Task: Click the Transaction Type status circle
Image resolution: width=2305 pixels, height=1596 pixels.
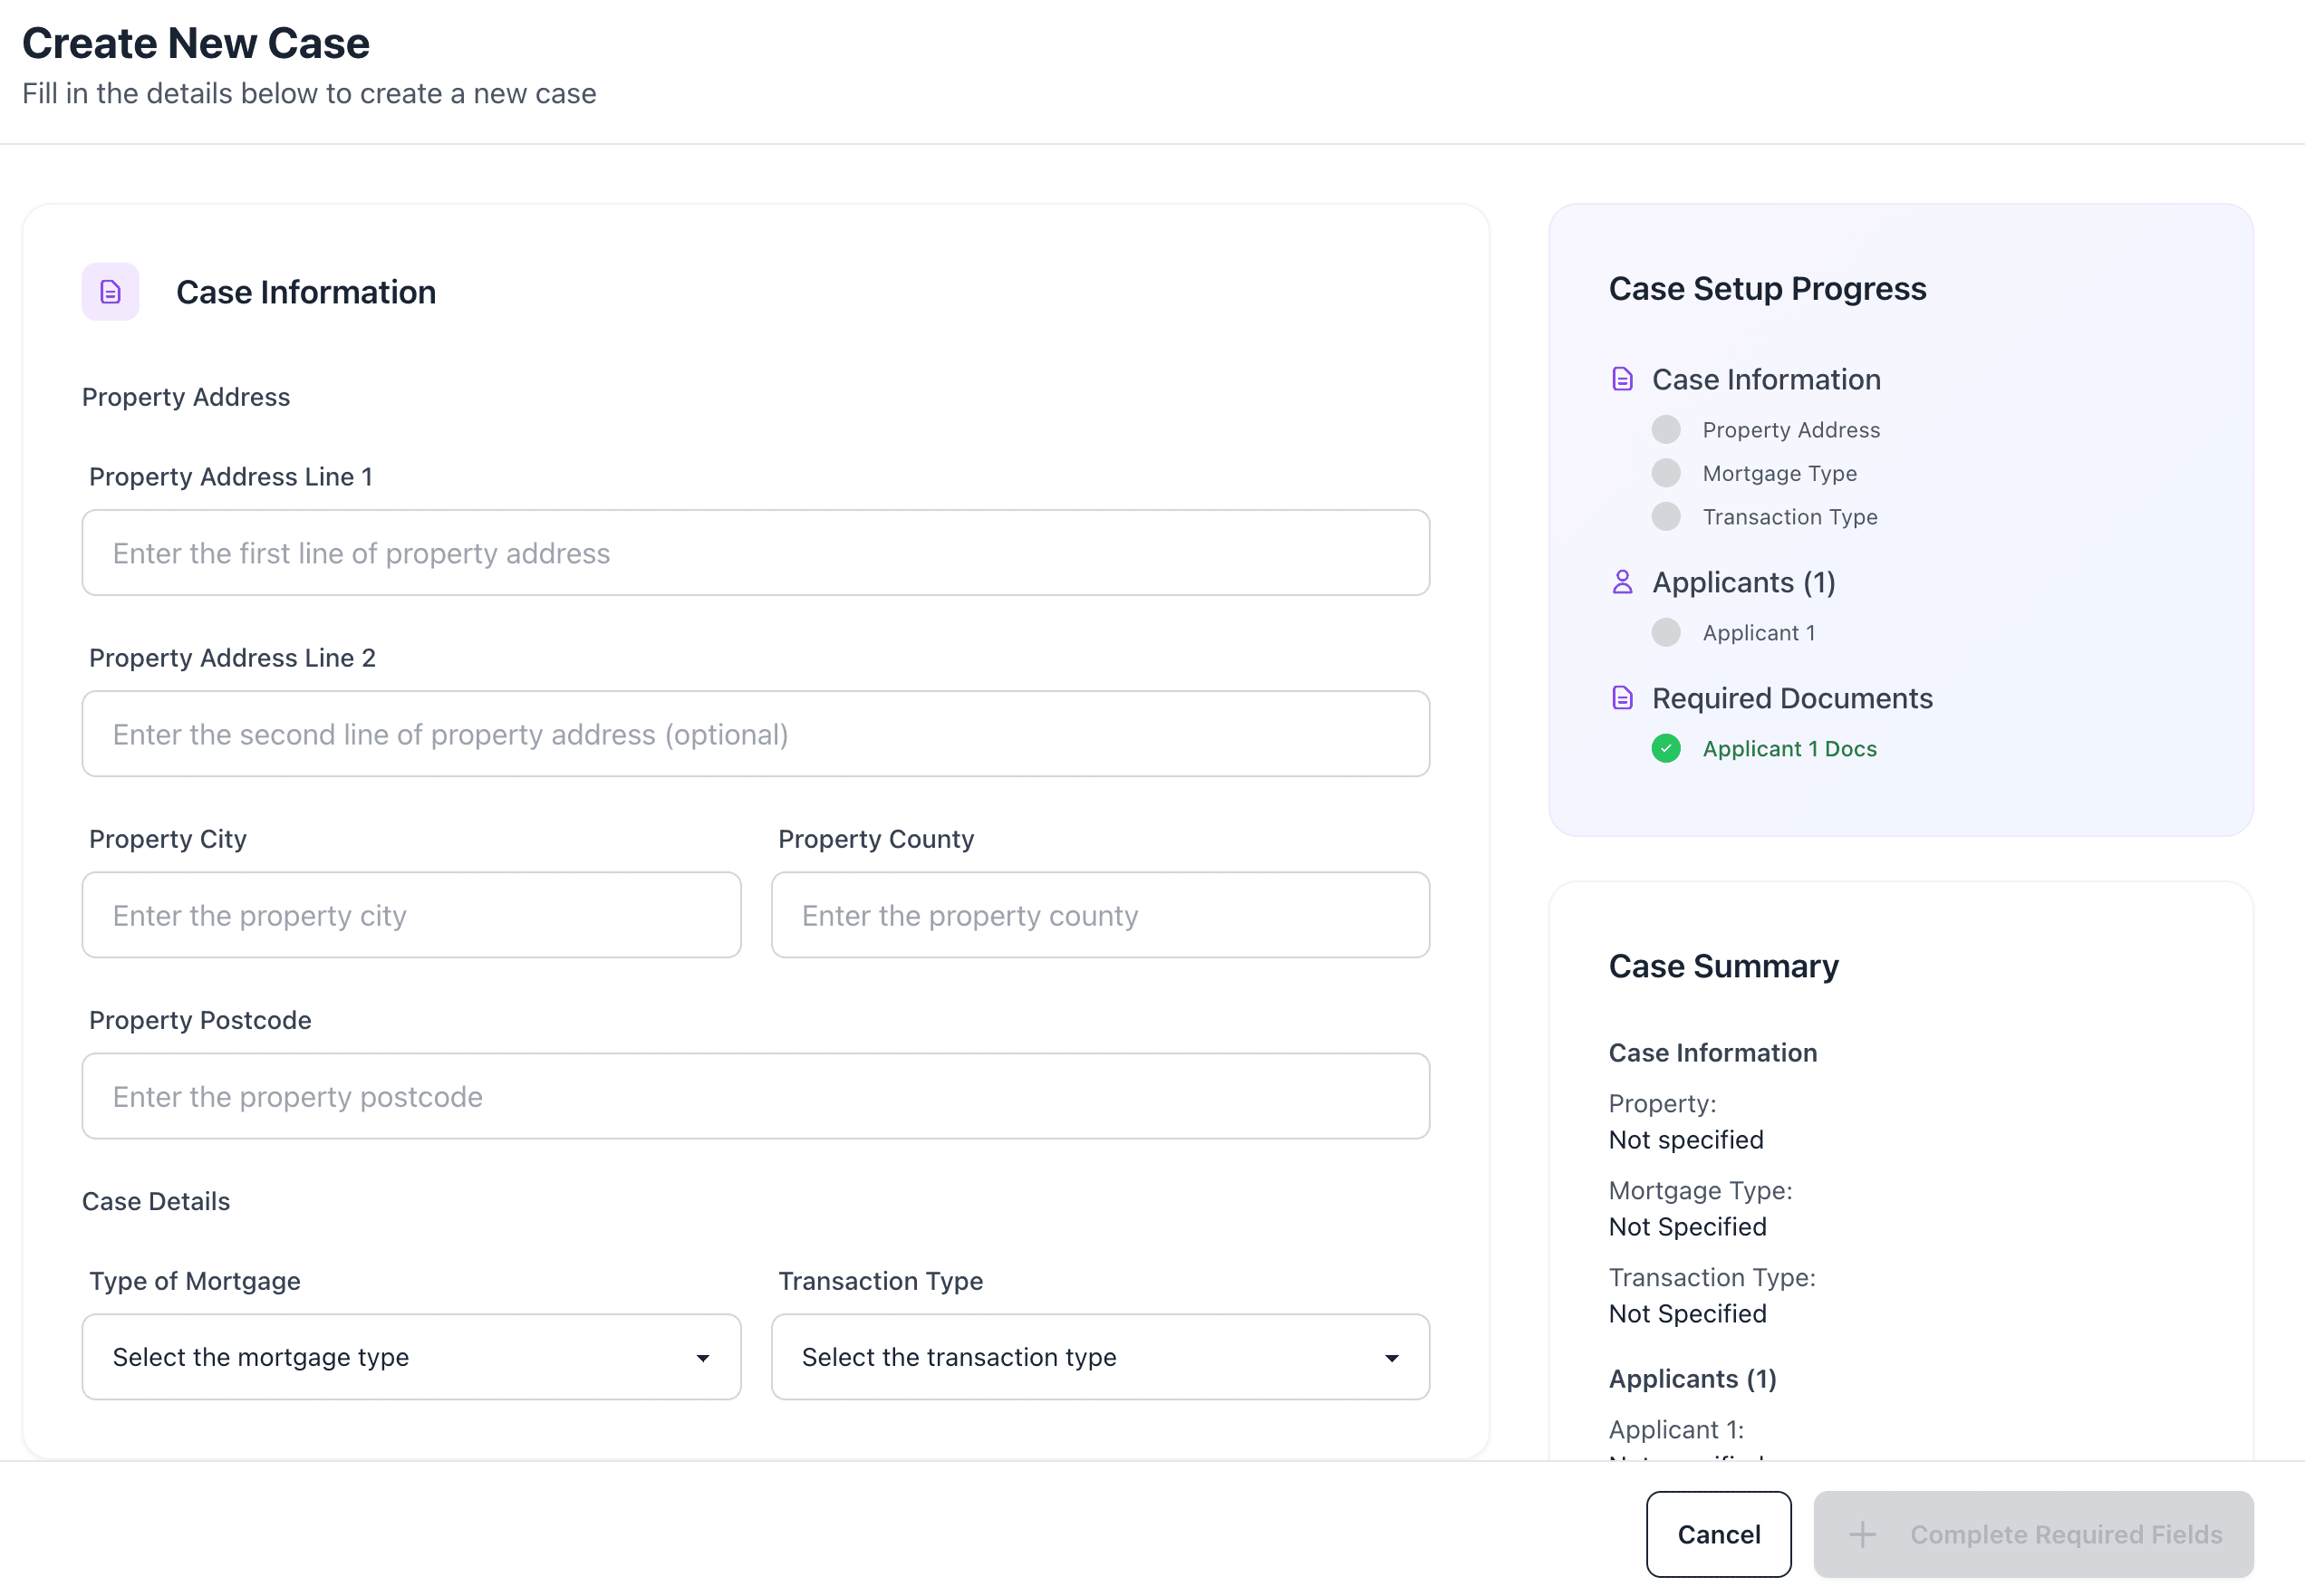Action: [x=1665, y=517]
